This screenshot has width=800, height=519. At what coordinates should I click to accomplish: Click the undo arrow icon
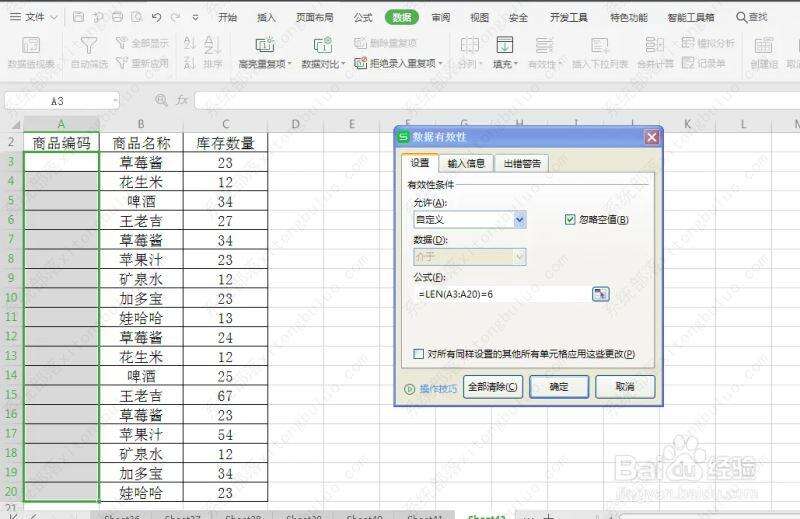click(157, 17)
